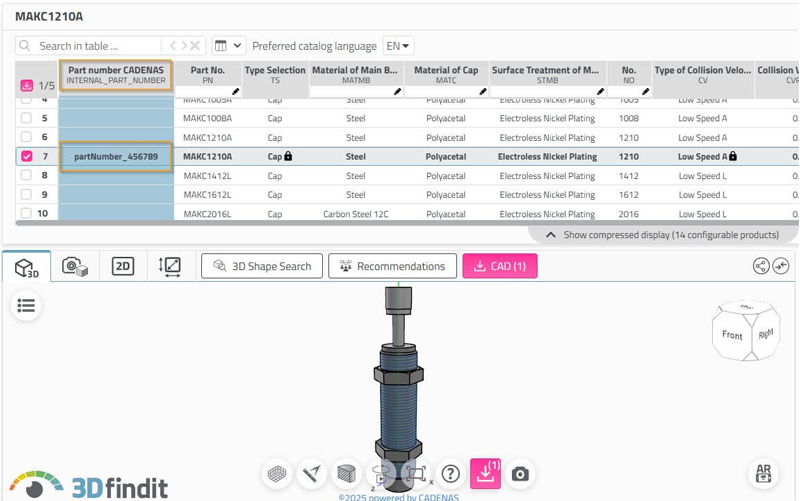Click the pink CAD (1) download button

(500, 266)
